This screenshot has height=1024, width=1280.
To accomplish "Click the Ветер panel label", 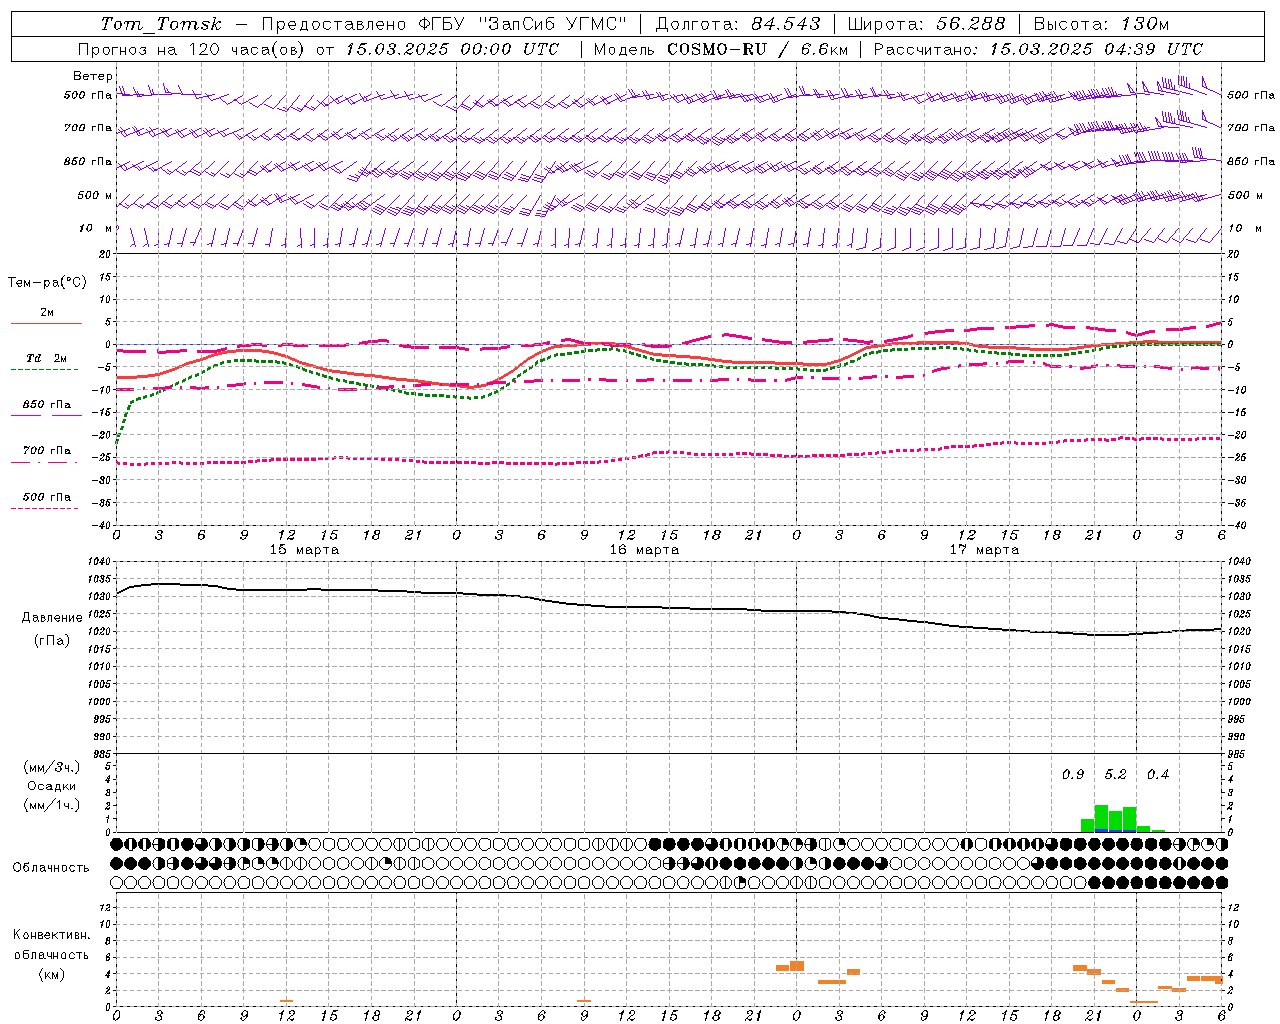I will click(x=93, y=76).
